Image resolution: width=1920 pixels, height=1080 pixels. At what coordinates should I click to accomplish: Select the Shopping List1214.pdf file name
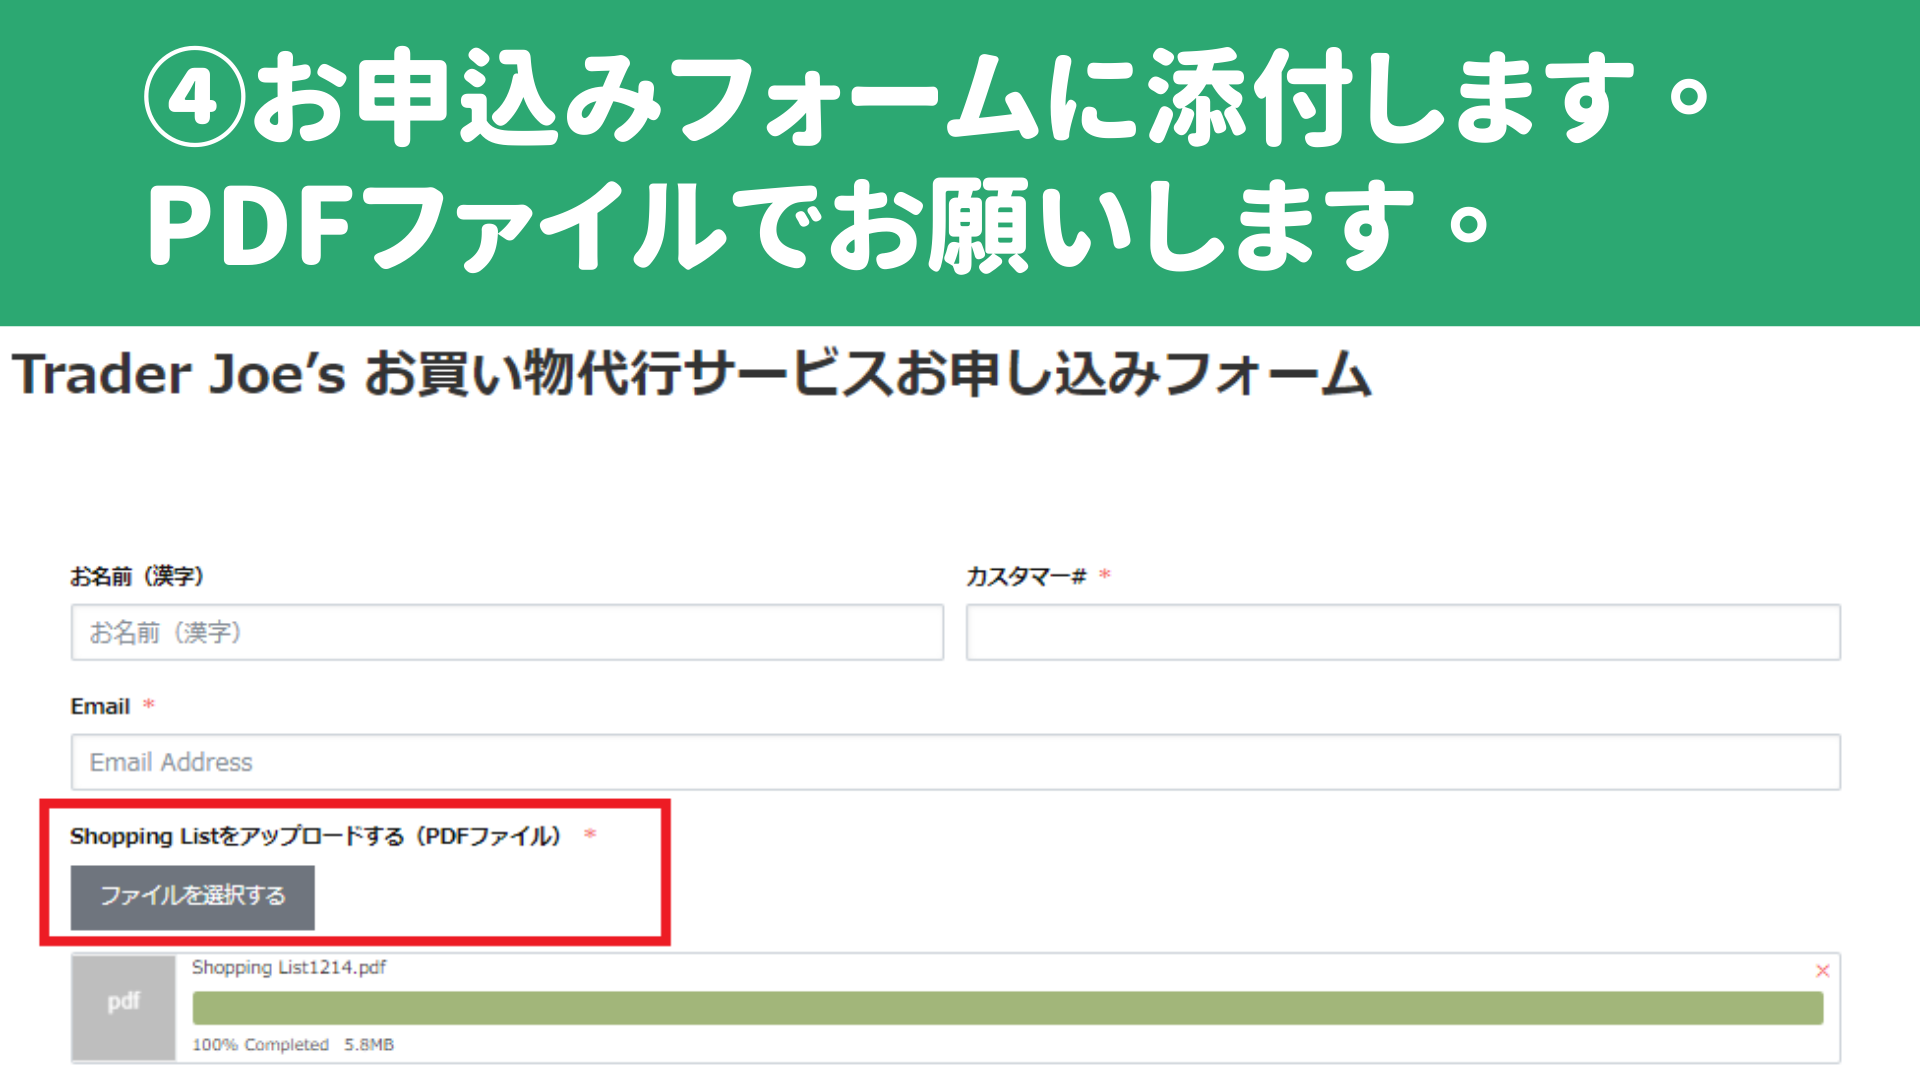click(x=288, y=968)
